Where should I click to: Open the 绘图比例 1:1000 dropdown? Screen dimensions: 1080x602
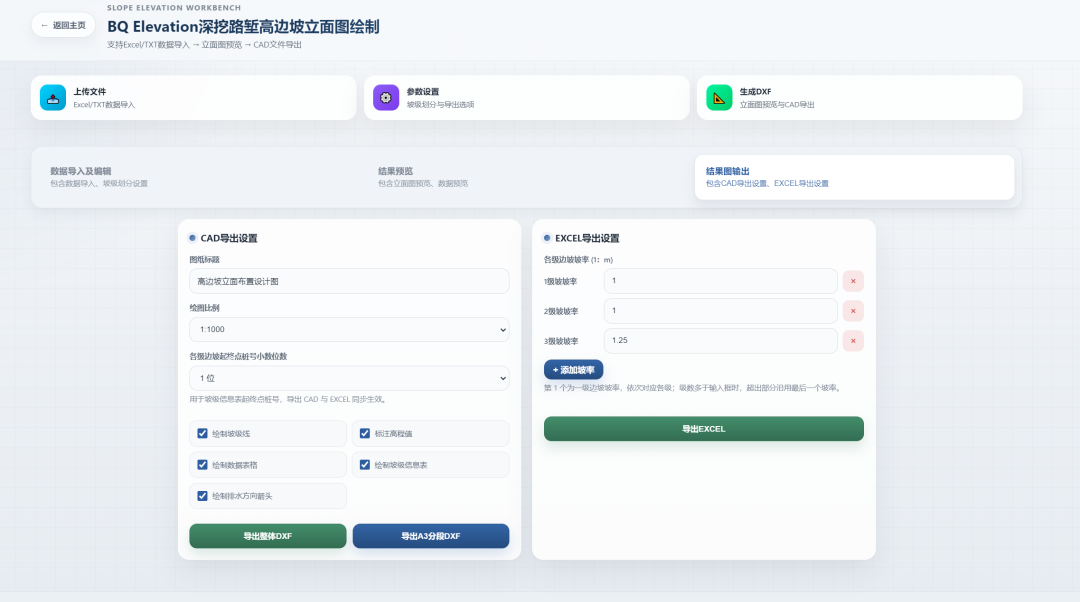pyautogui.click(x=349, y=329)
